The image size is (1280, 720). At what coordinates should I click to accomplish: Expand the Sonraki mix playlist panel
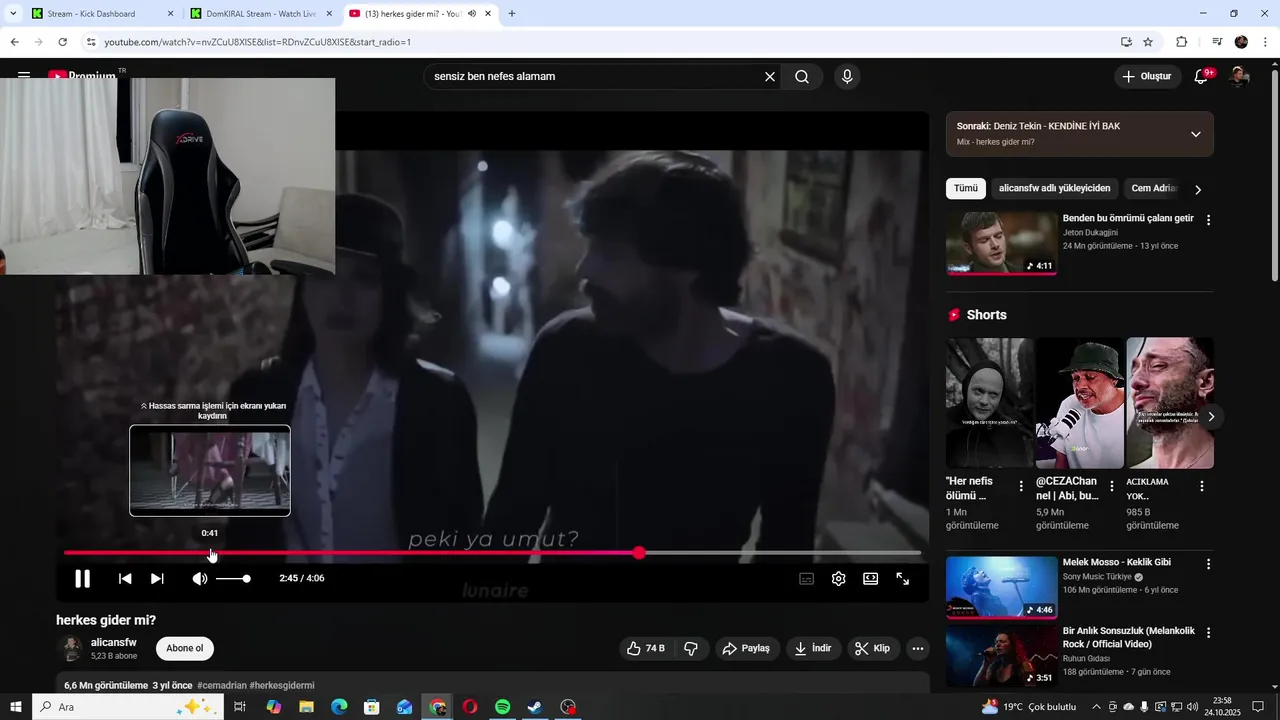1195,134
